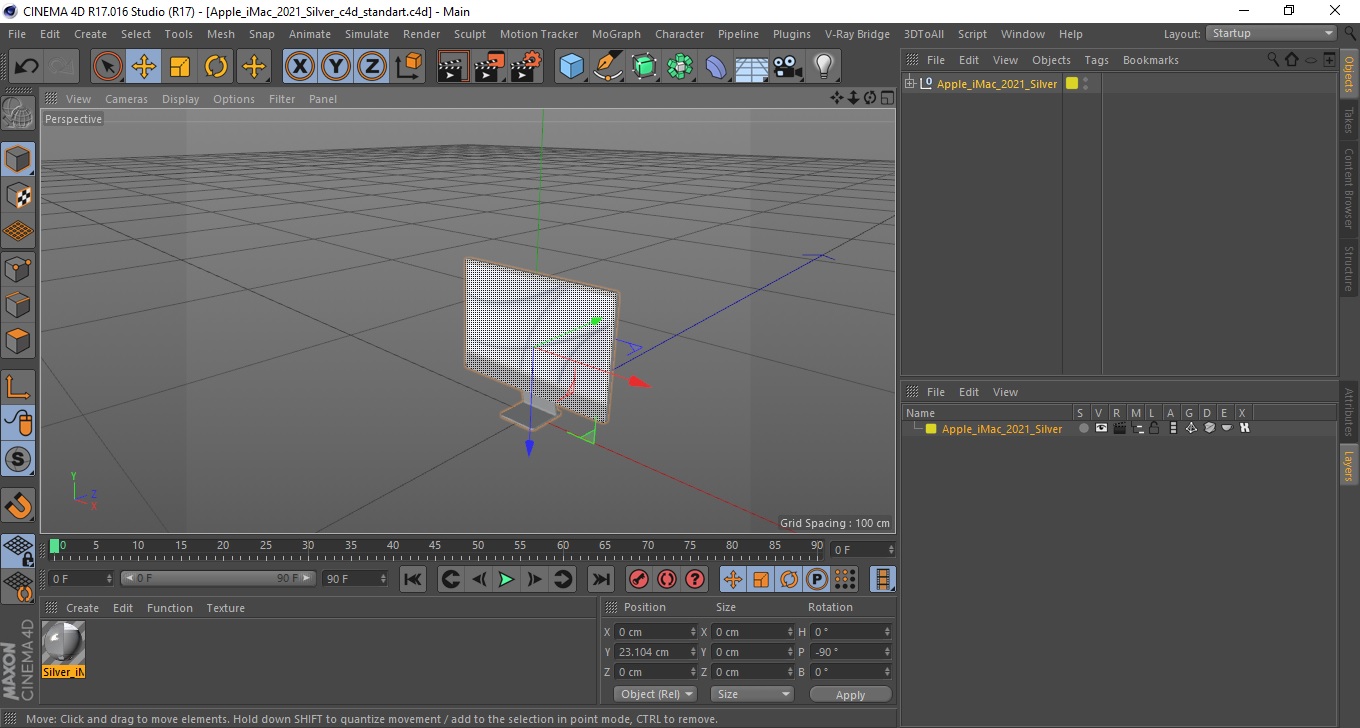Open the spline Pen tool
1360x728 pixels.
tap(608, 67)
